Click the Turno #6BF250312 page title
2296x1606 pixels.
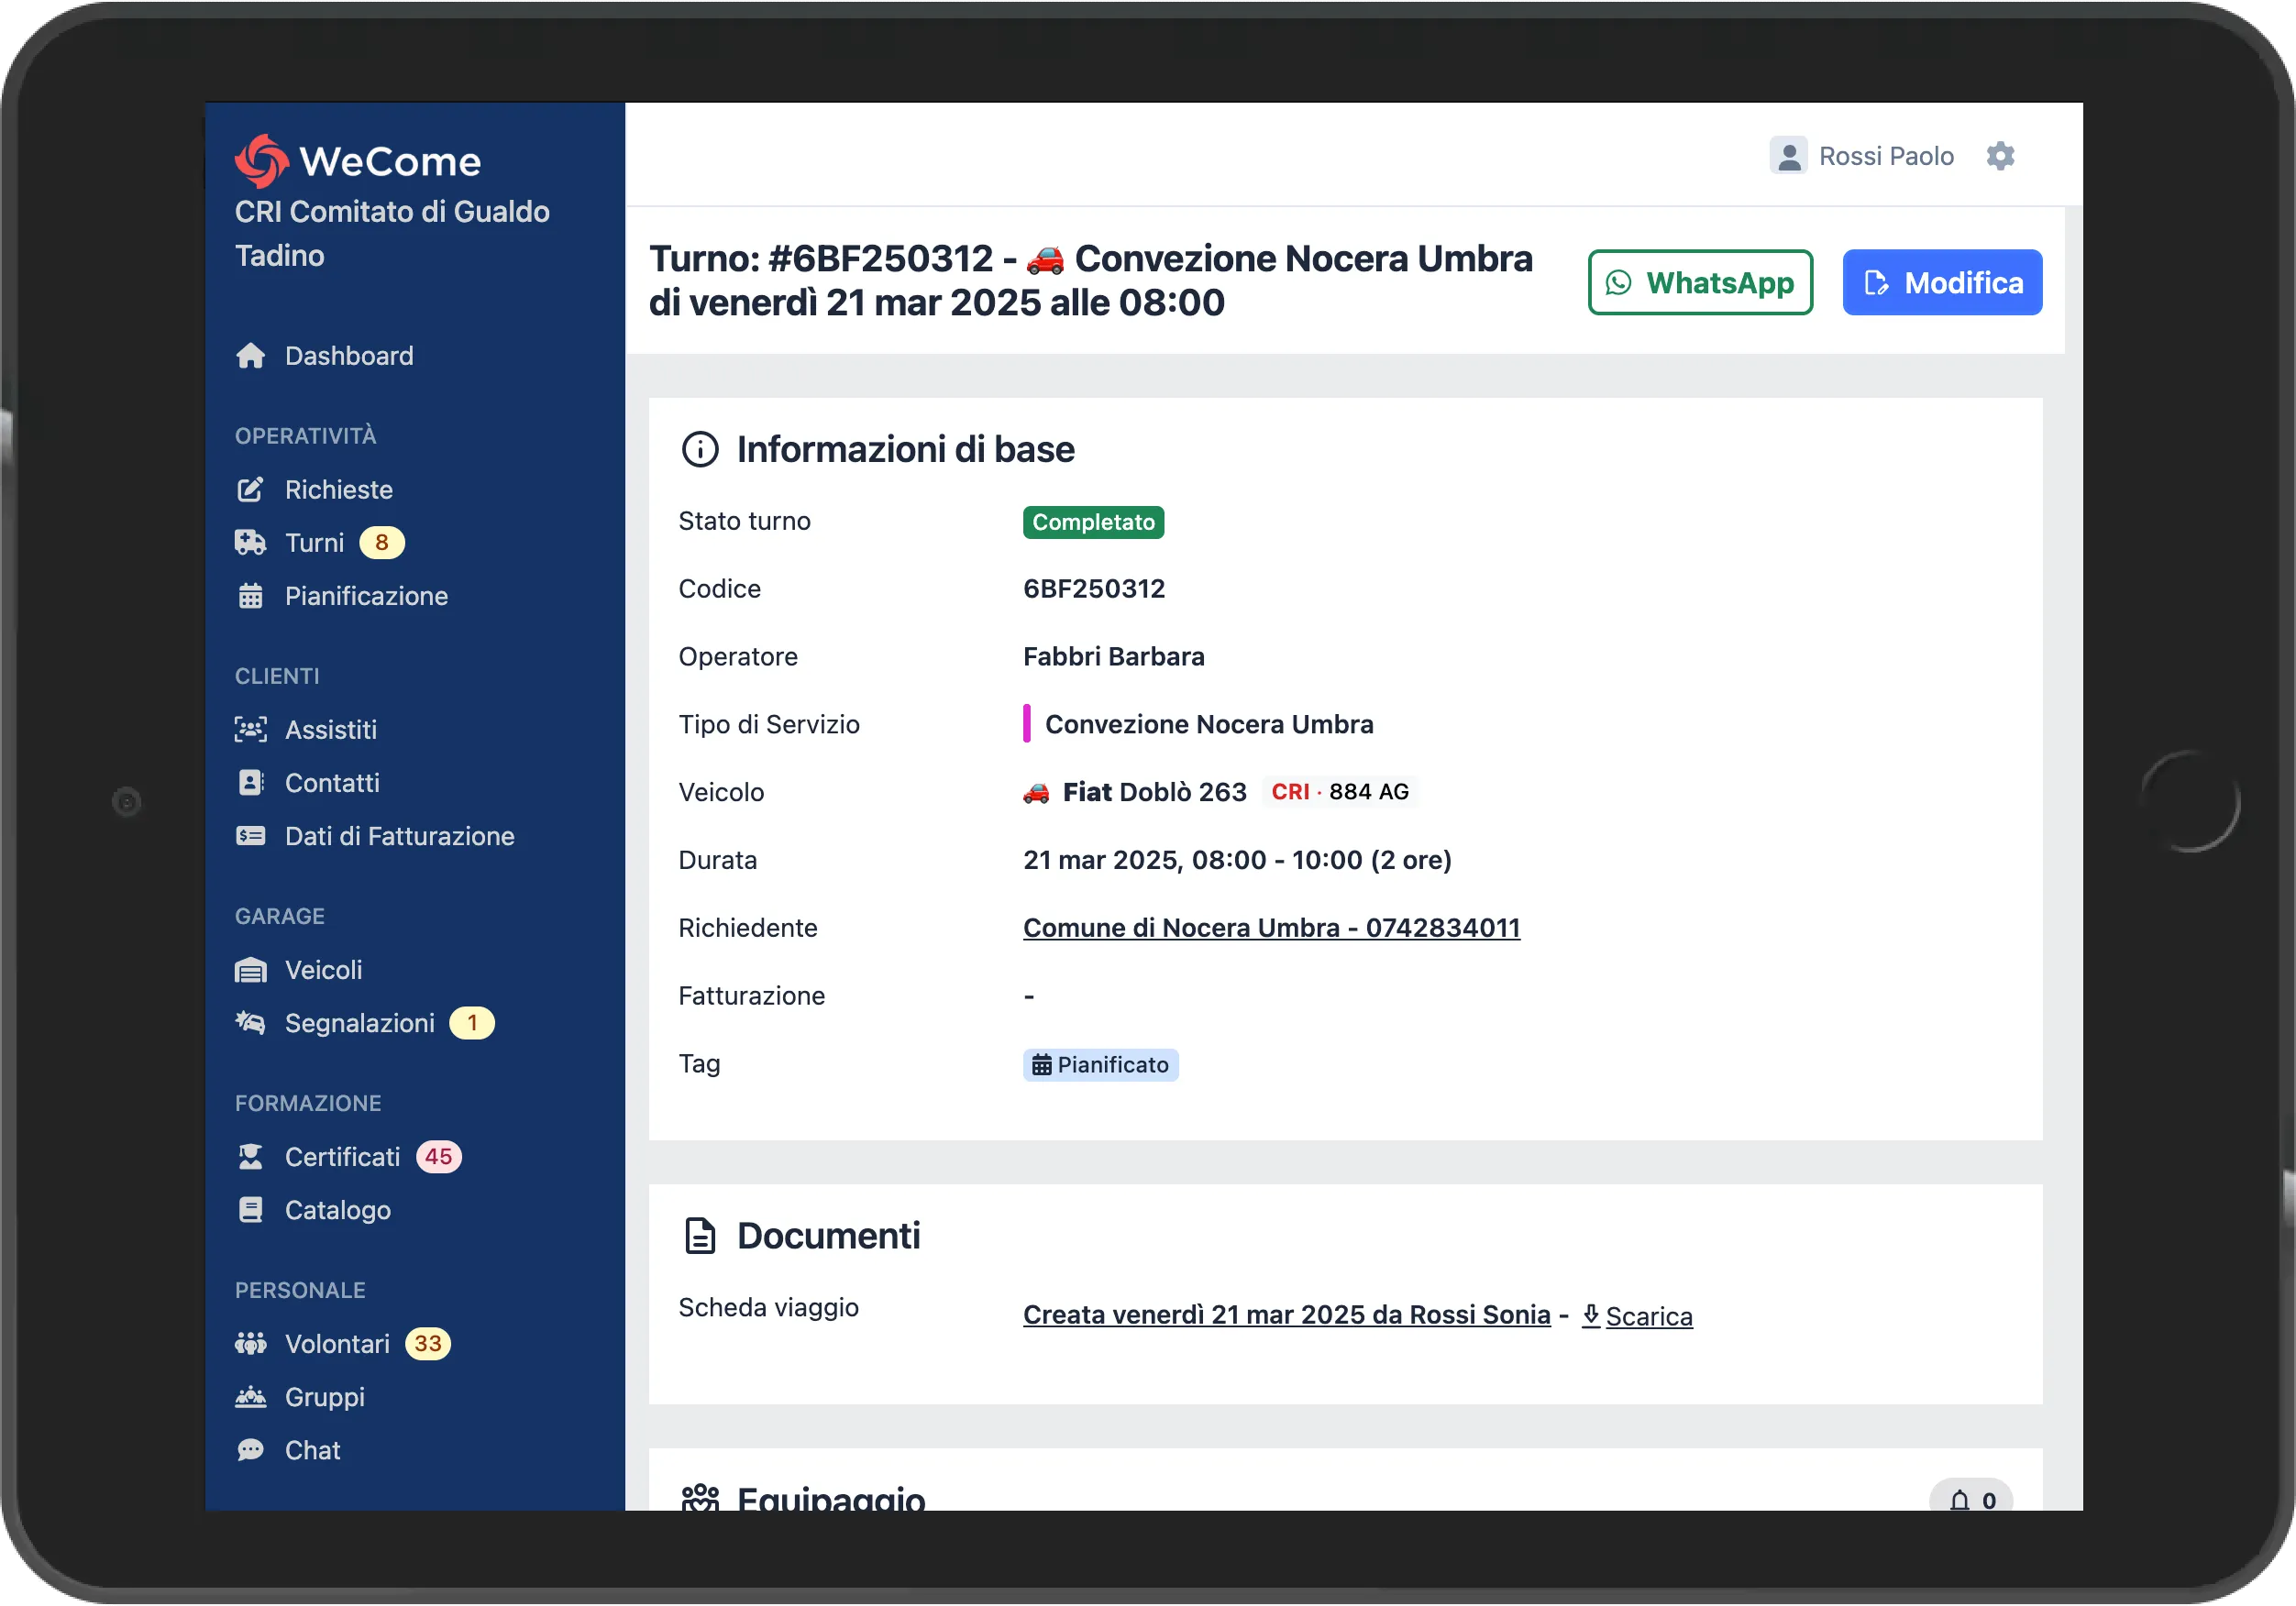coord(1090,281)
